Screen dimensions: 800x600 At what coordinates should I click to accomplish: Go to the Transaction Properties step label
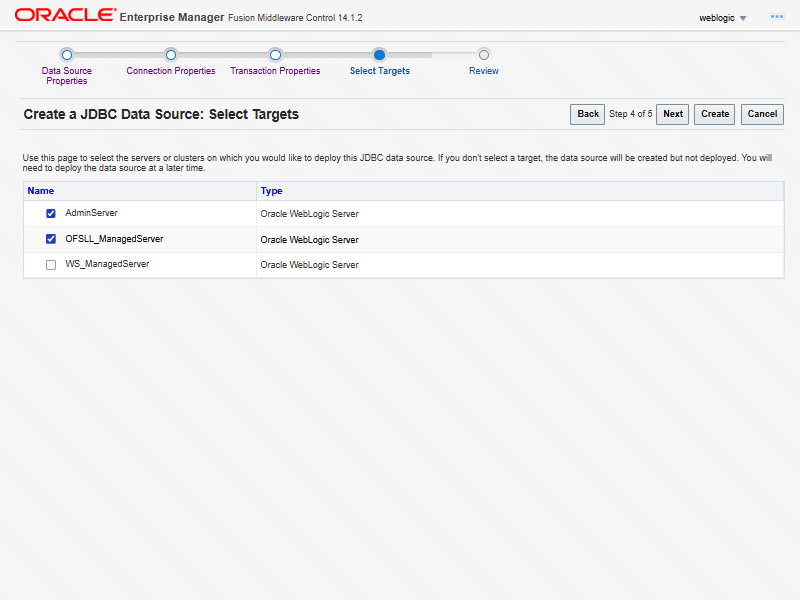click(275, 71)
